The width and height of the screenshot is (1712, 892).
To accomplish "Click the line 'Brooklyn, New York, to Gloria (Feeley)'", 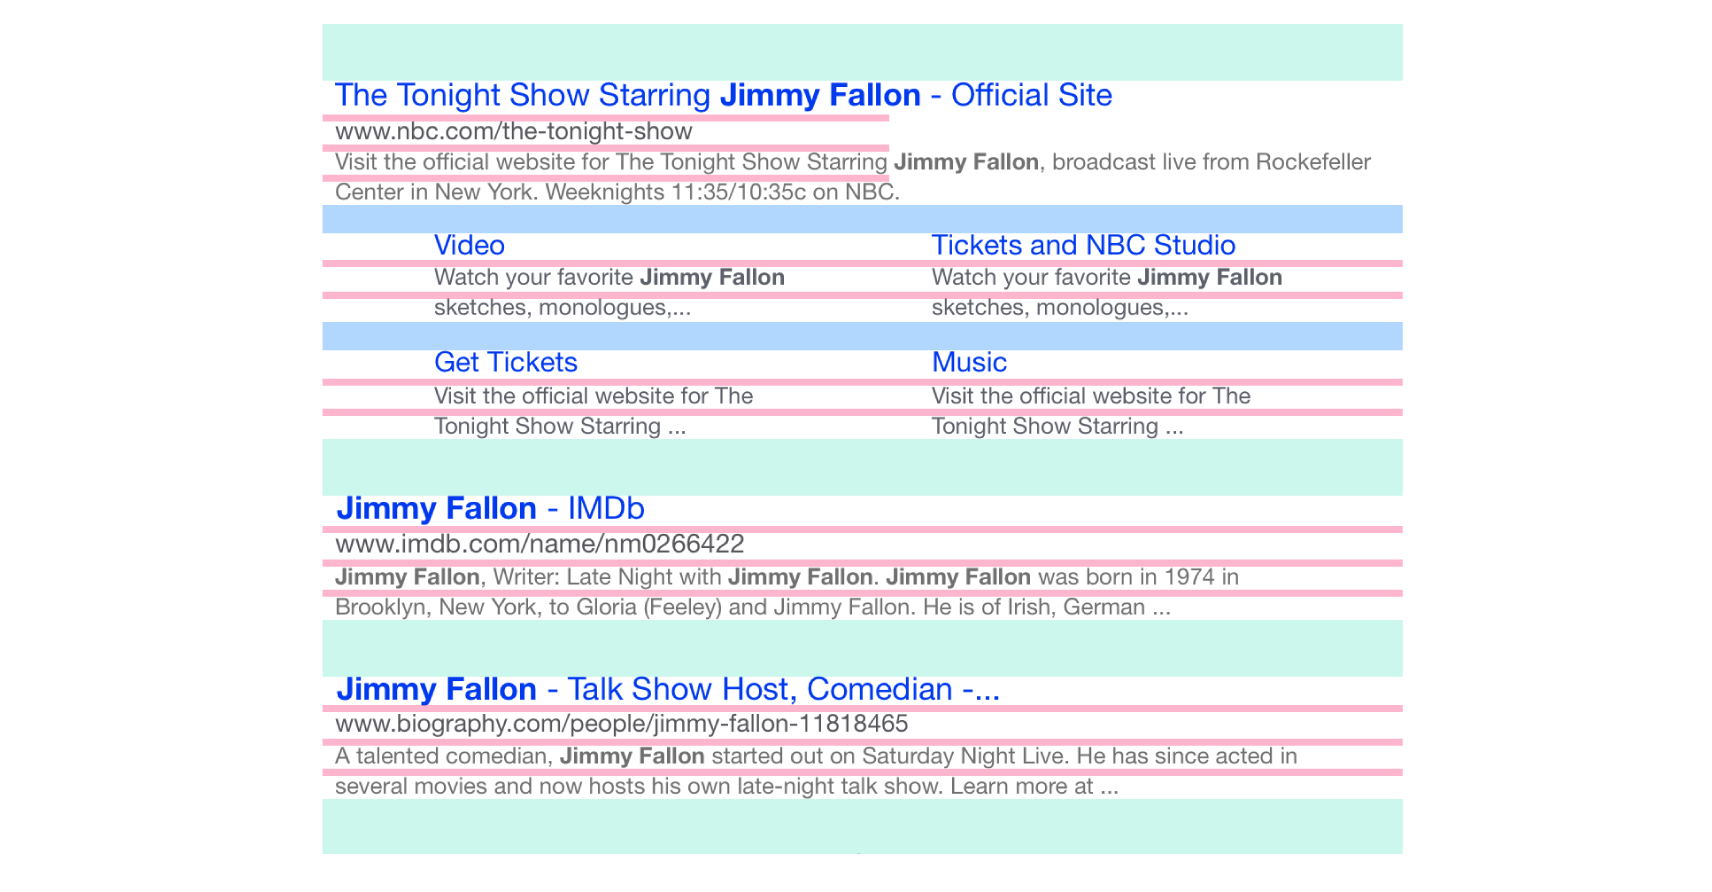I will (x=752, y=607).
